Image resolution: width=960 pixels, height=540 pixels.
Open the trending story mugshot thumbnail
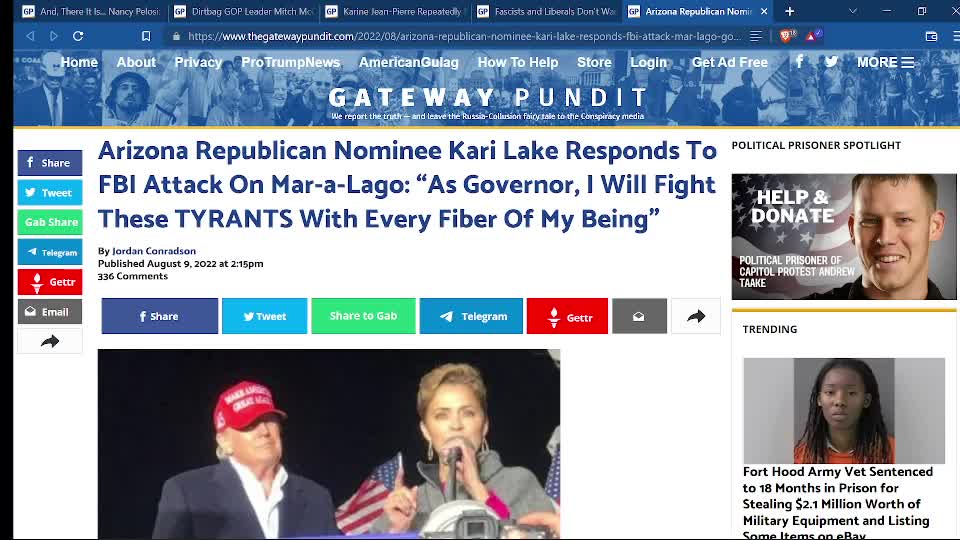coord(844,411)
